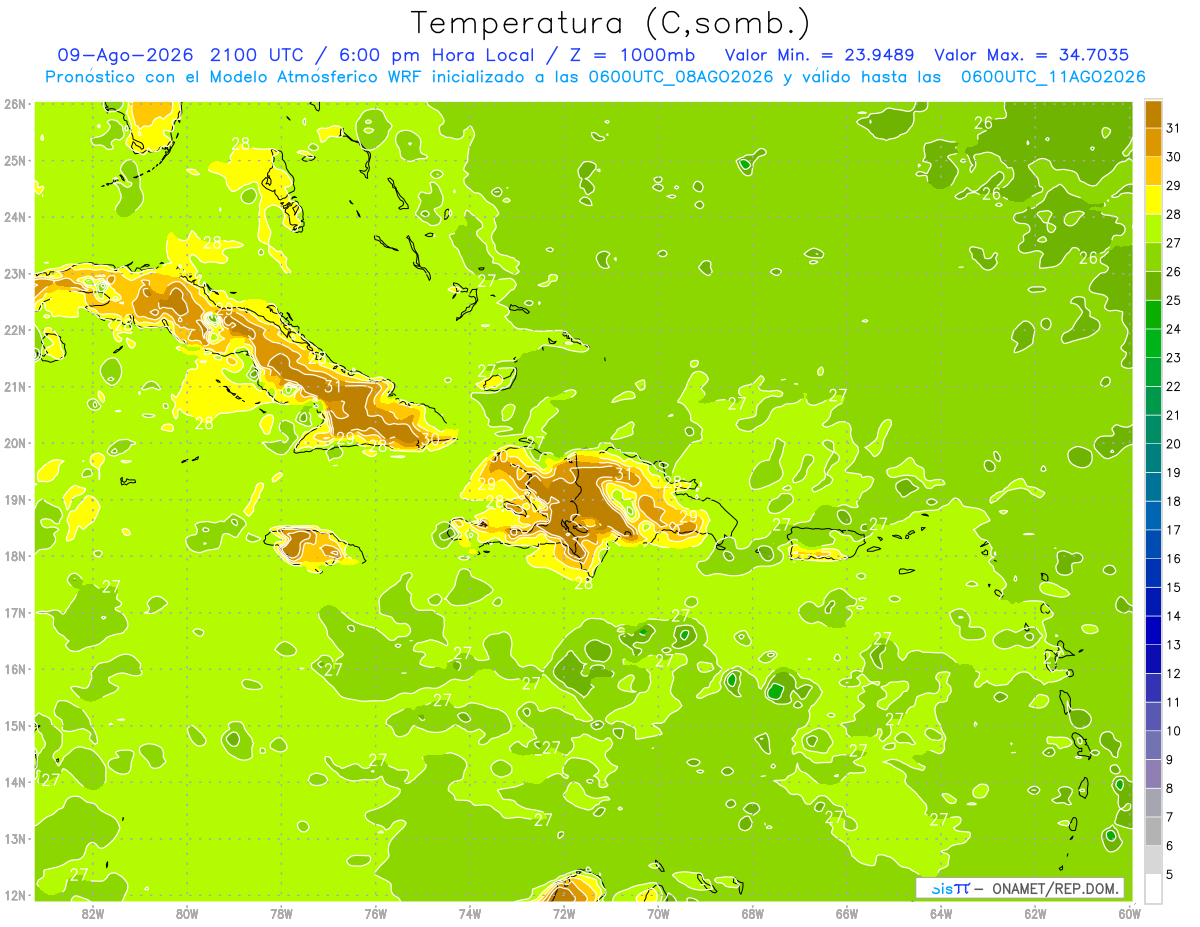The width and height of the screenshot is (1200, 927).
Task: Click legend value "12" on the color bar
Action: click(x=1173, y=673)
